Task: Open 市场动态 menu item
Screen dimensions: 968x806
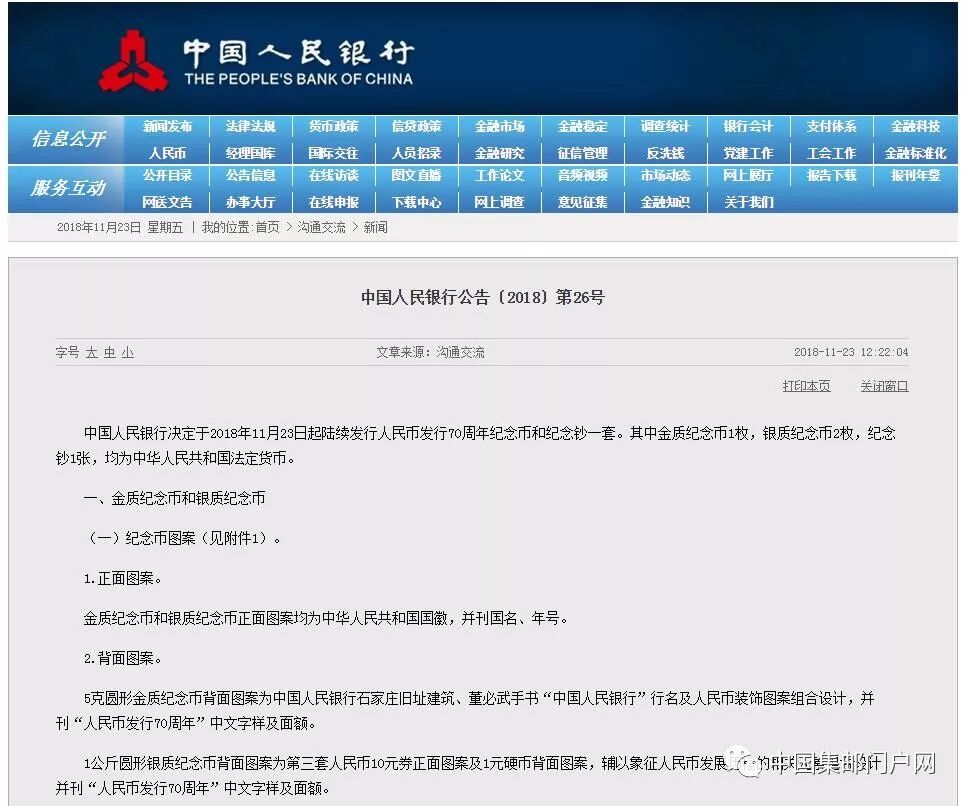Action: [x=665, y=176]
